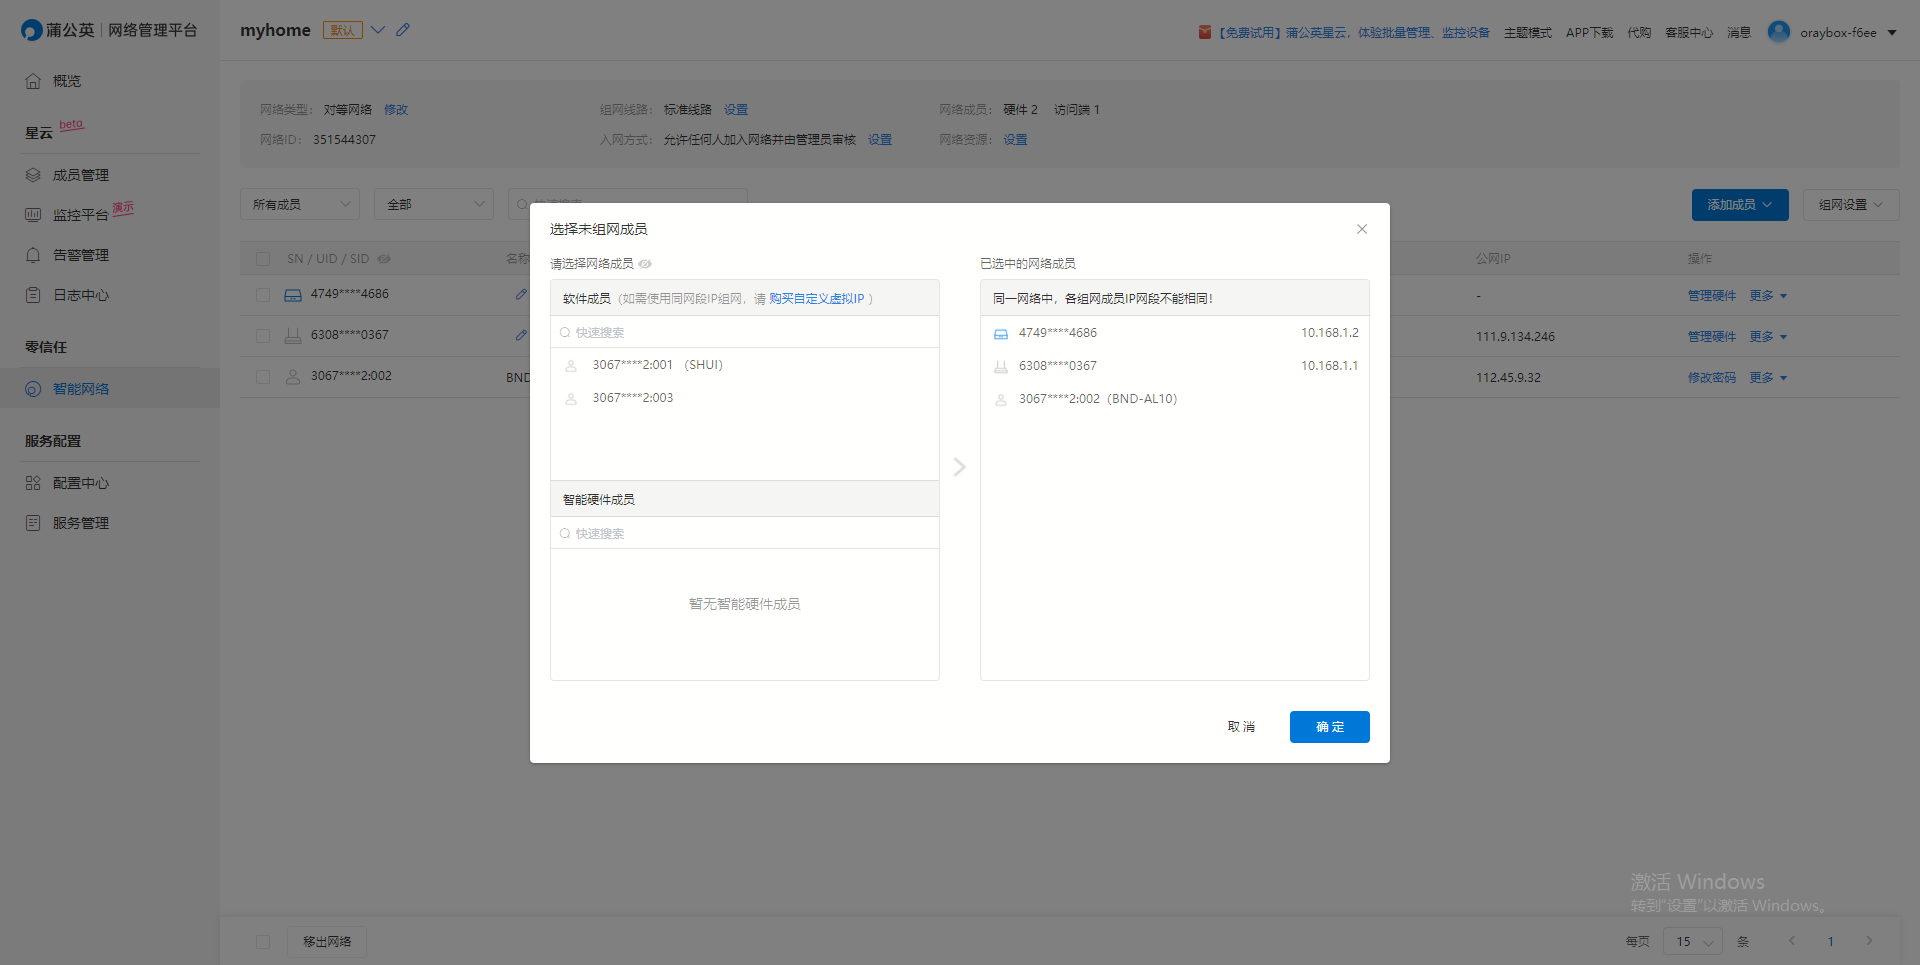Screen dimensions: 1920x965
Task: Check the box for row 6308****0367
Action: [x=263, y=336]
